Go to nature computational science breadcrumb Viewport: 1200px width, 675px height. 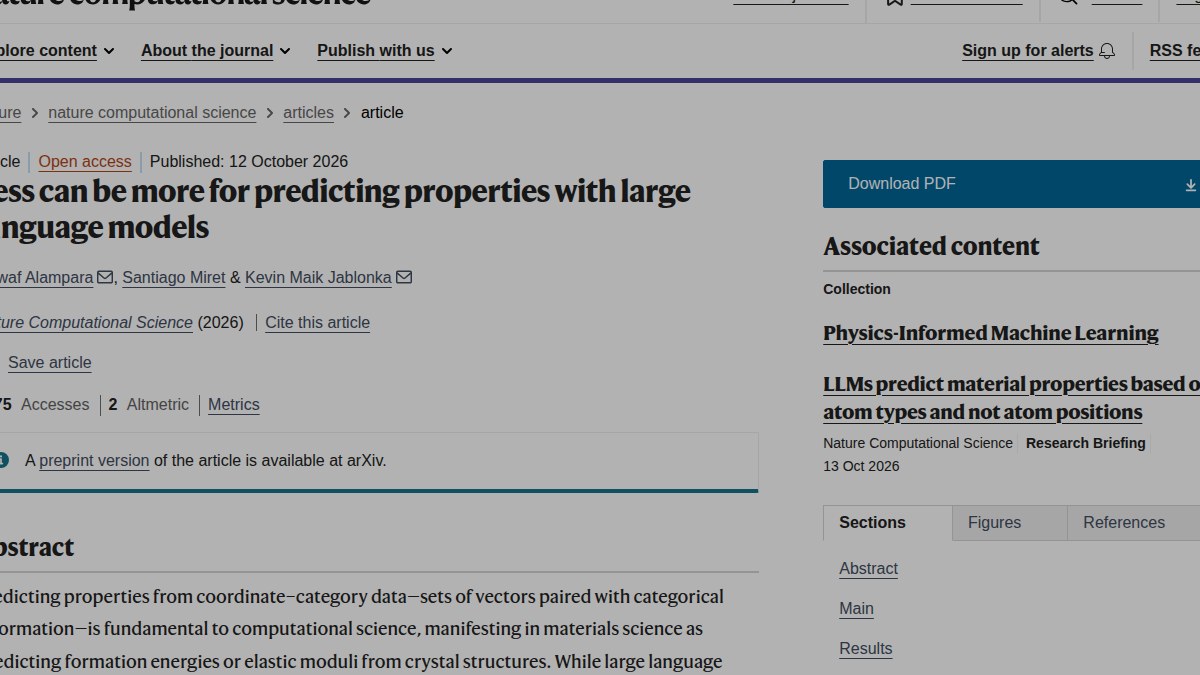click(x=152, y=113)
